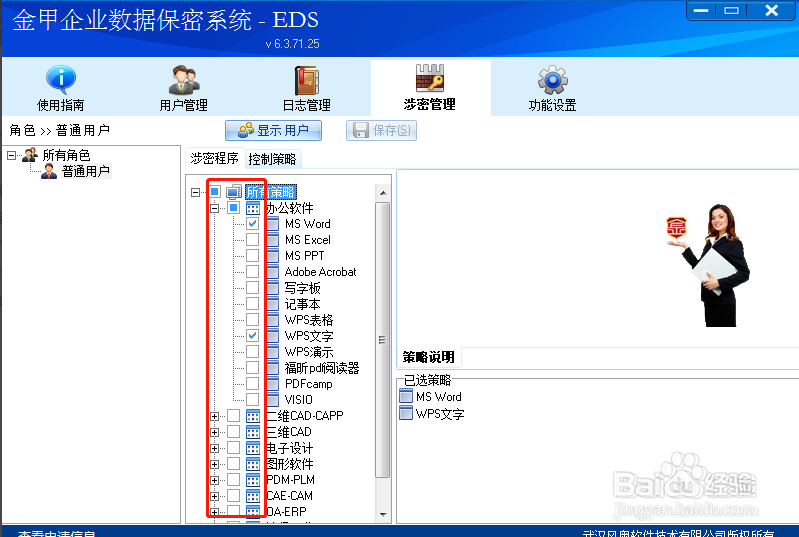Check the PDFcamp checkbox

[x=252, y=383]
